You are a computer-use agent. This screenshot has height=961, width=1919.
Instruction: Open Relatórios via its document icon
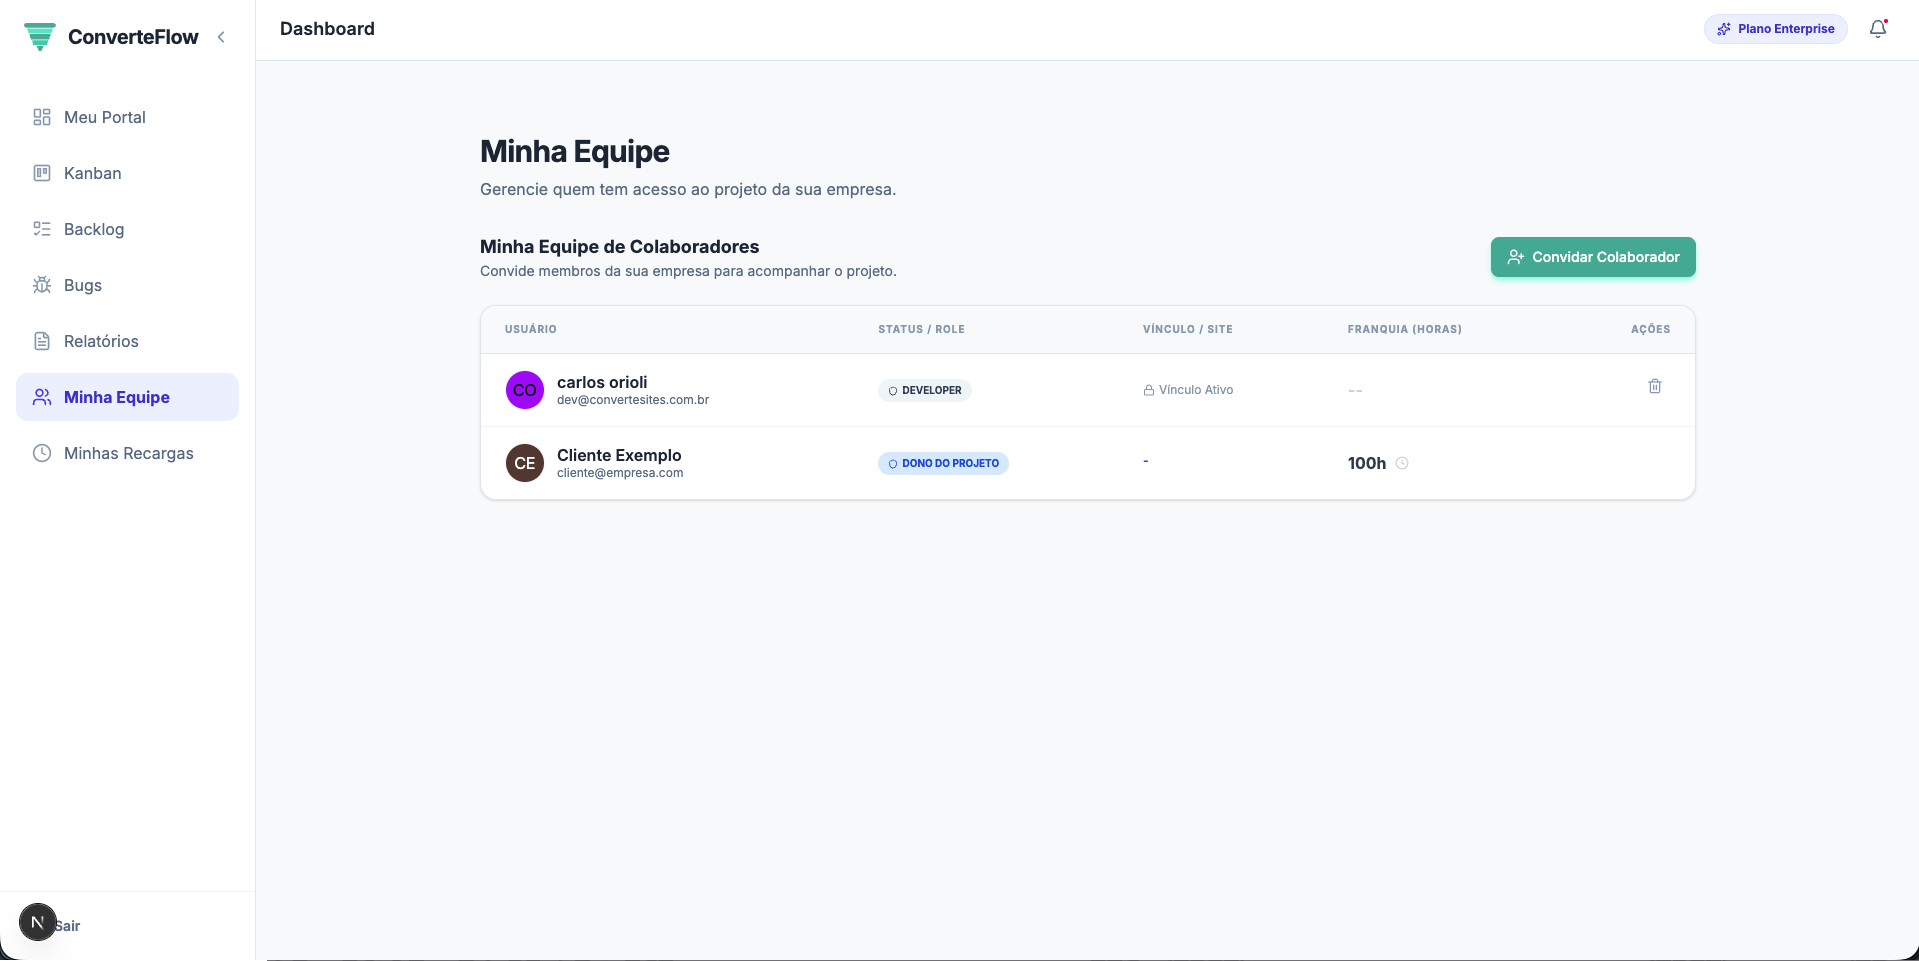point(41,340)
